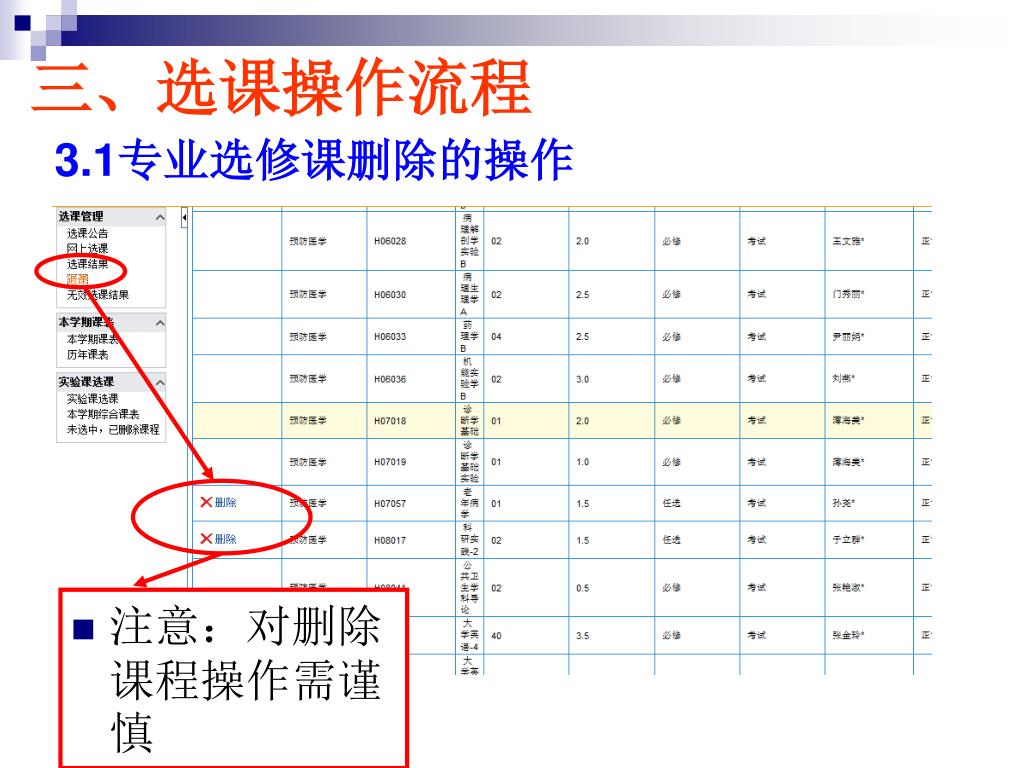Click the 必修 cell in row H06030
Viewport: 1024px width, 768px height.
(671, 295)
